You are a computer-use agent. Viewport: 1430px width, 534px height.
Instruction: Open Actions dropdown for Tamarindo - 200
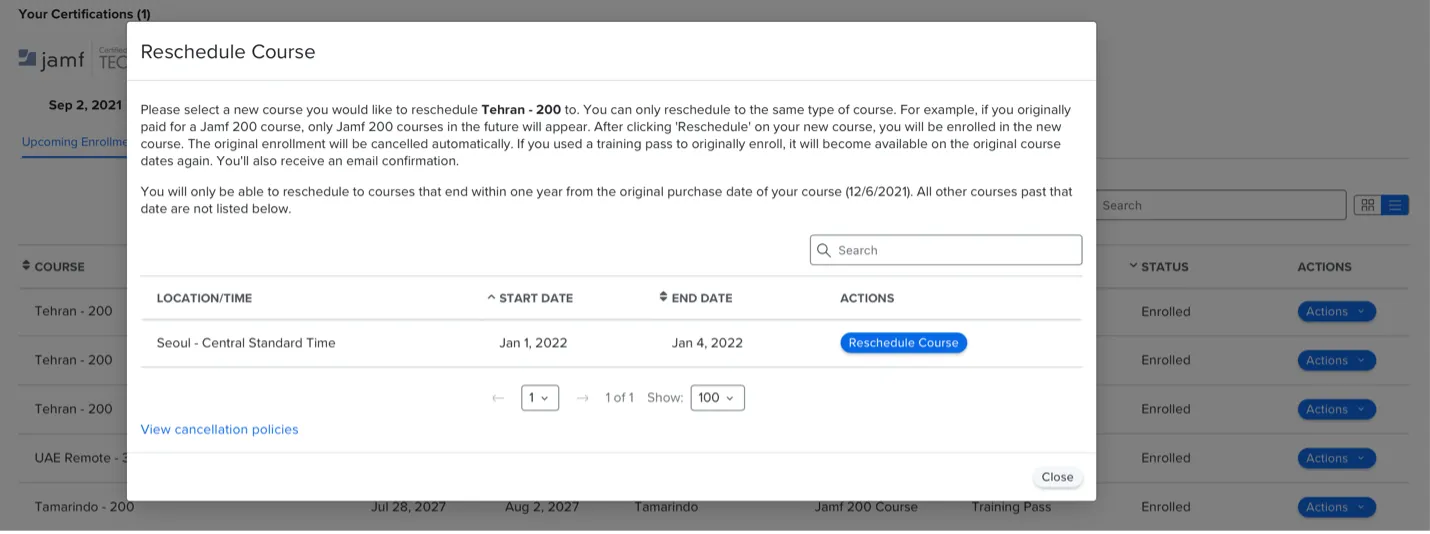(1336, 507)
